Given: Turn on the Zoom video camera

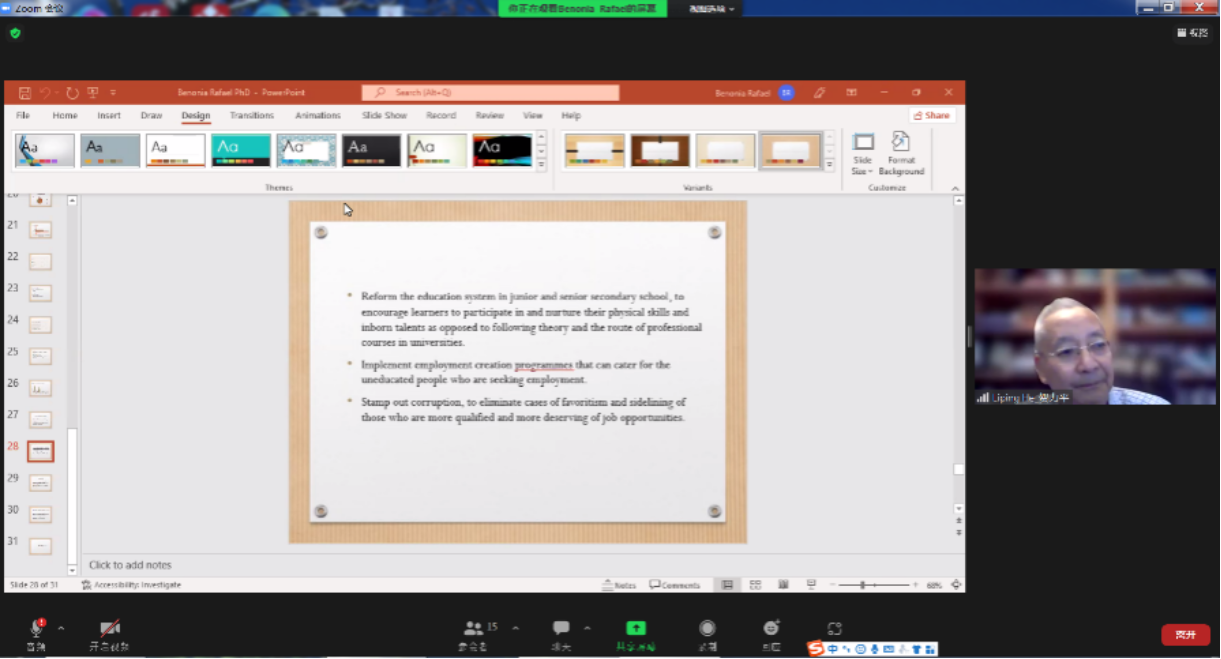Looking at the screenshot, I should (109, 629).
